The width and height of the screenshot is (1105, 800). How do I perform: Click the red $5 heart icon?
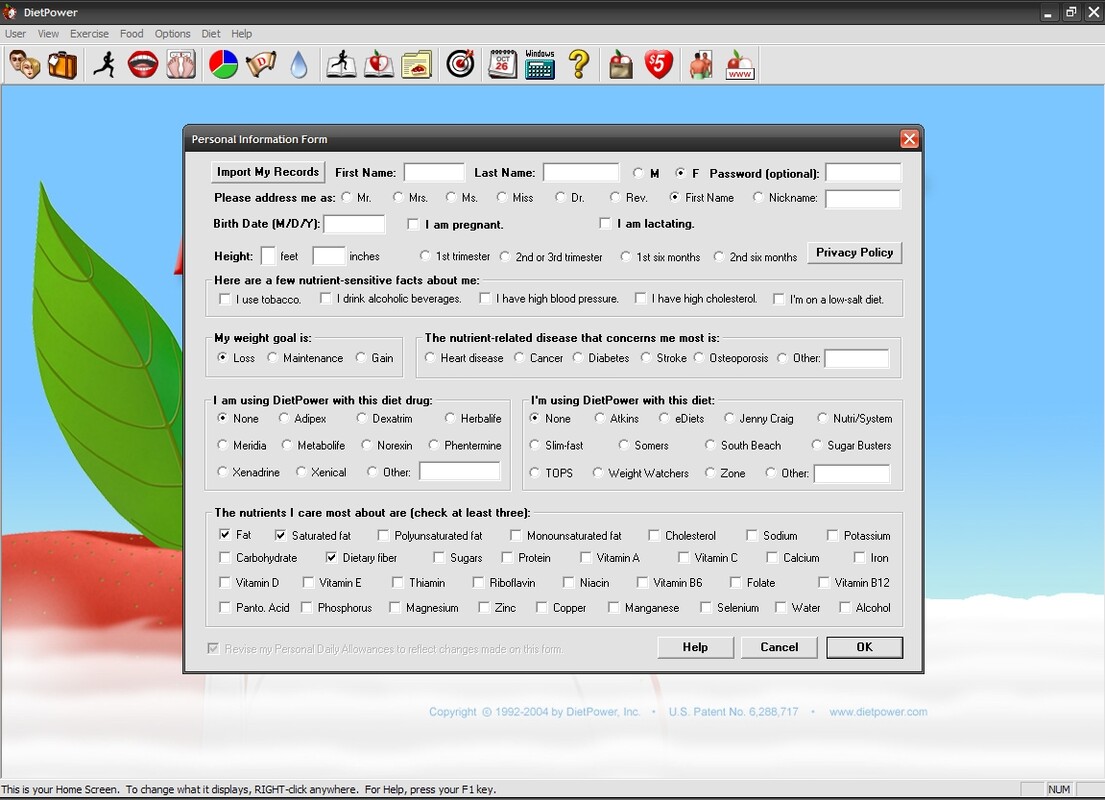[x=658, y=65]
